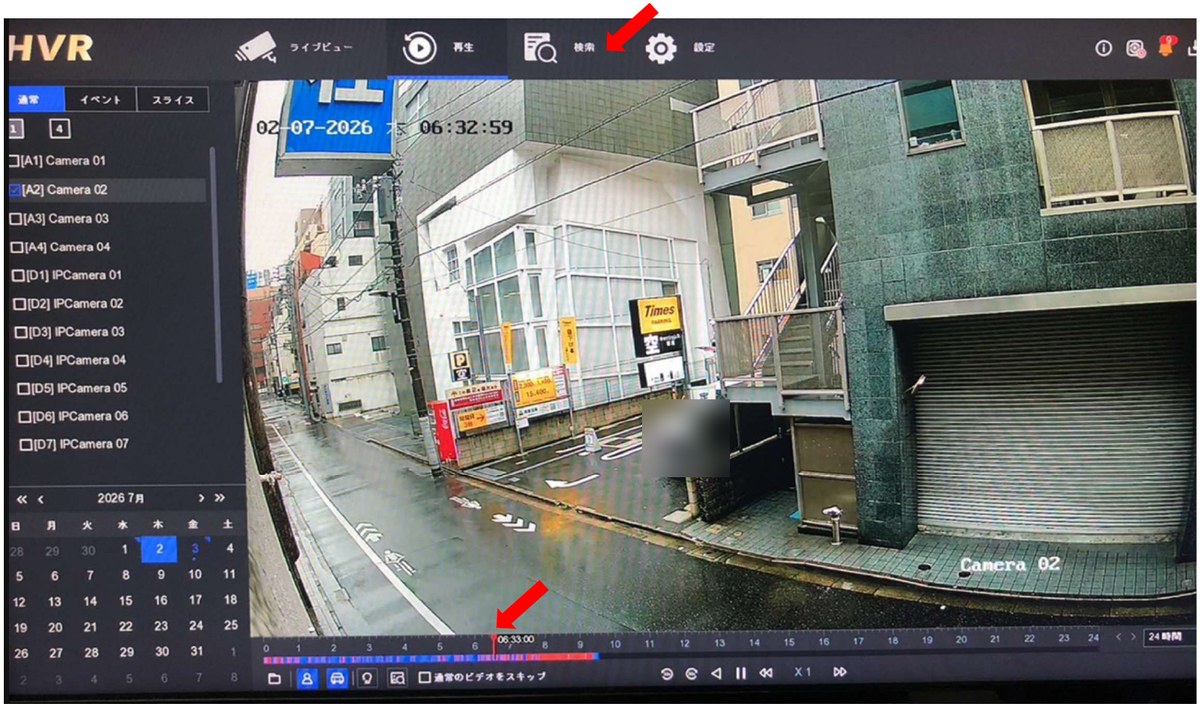The width and height of the screenshot is (1200, 707).
Task: Seek to hour 9 on timeline
Action: coord(579,645)
